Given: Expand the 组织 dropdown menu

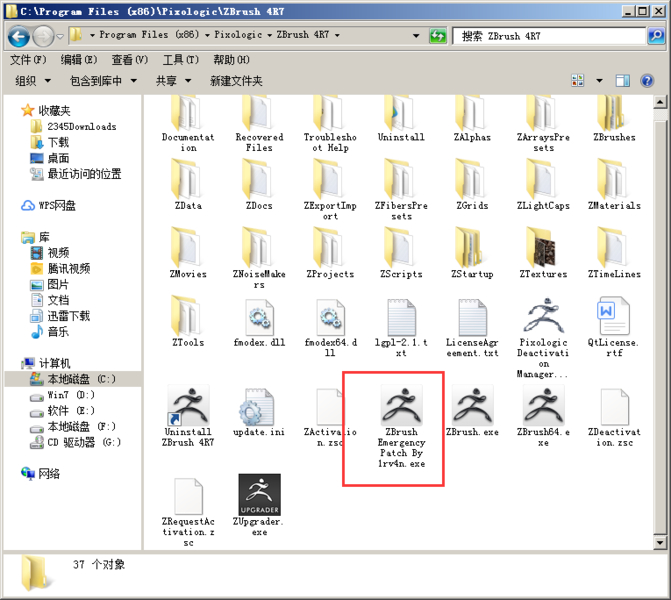Looking at the screenshot, I should (32, 81).
